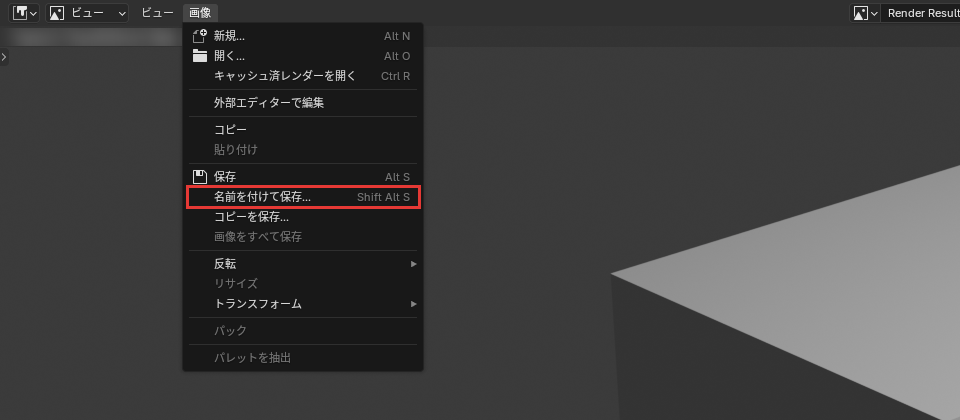Click the new image icon beside 新規
960x420 pixels.
click(200, 36)
